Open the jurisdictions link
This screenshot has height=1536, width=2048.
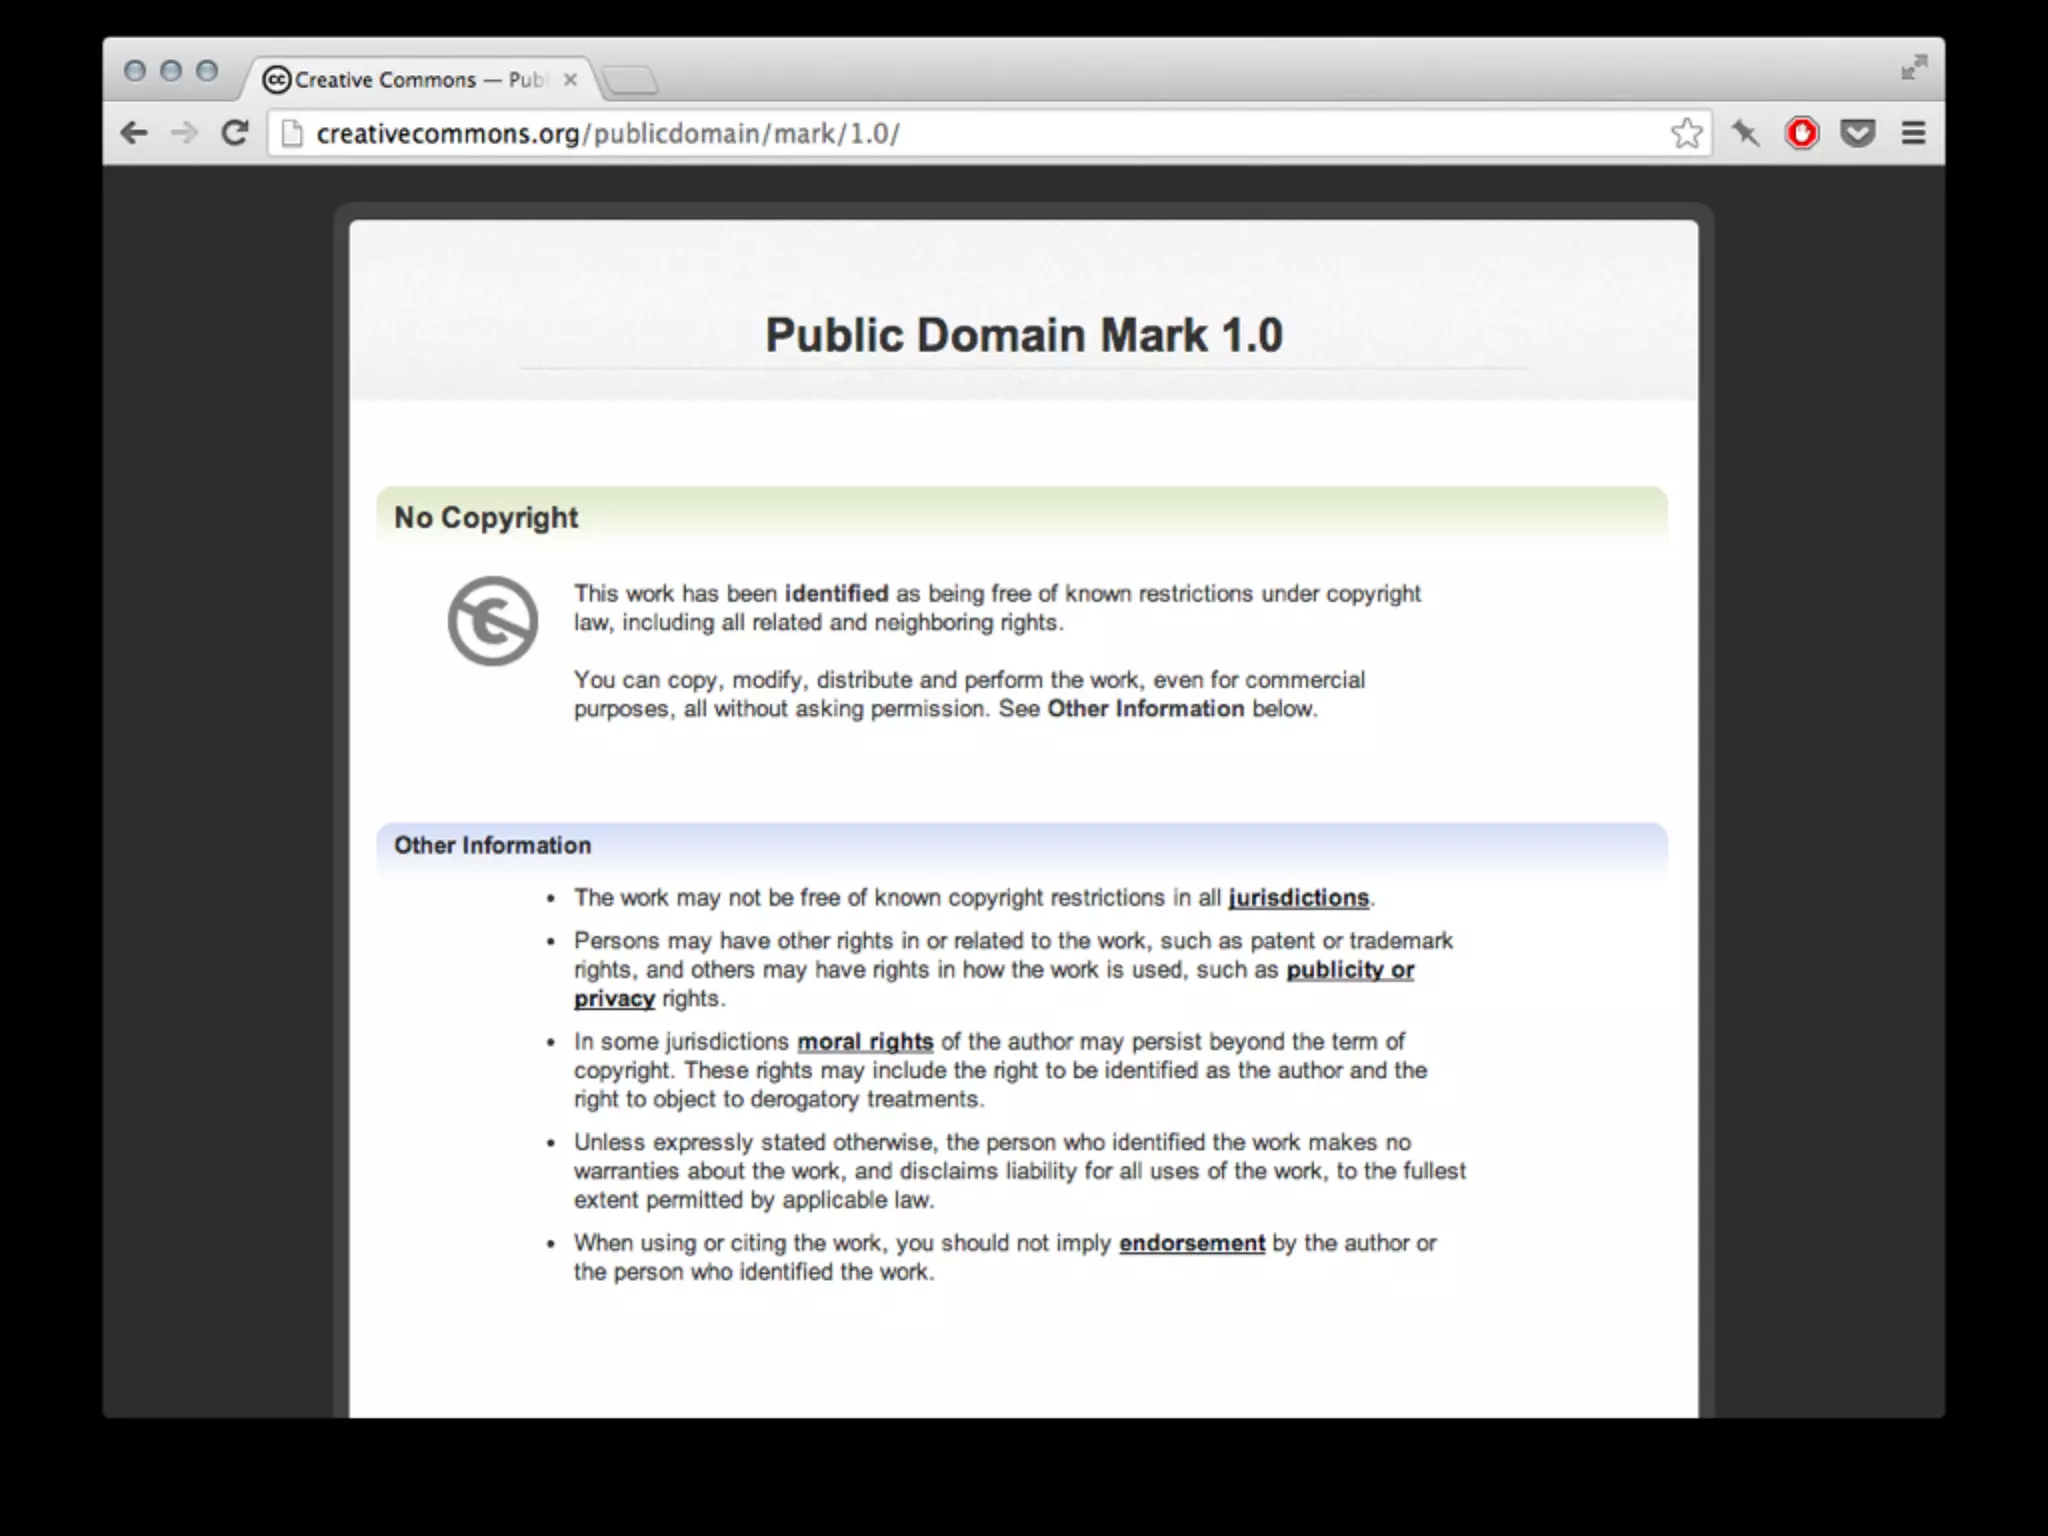click(x=1298, y=898)
